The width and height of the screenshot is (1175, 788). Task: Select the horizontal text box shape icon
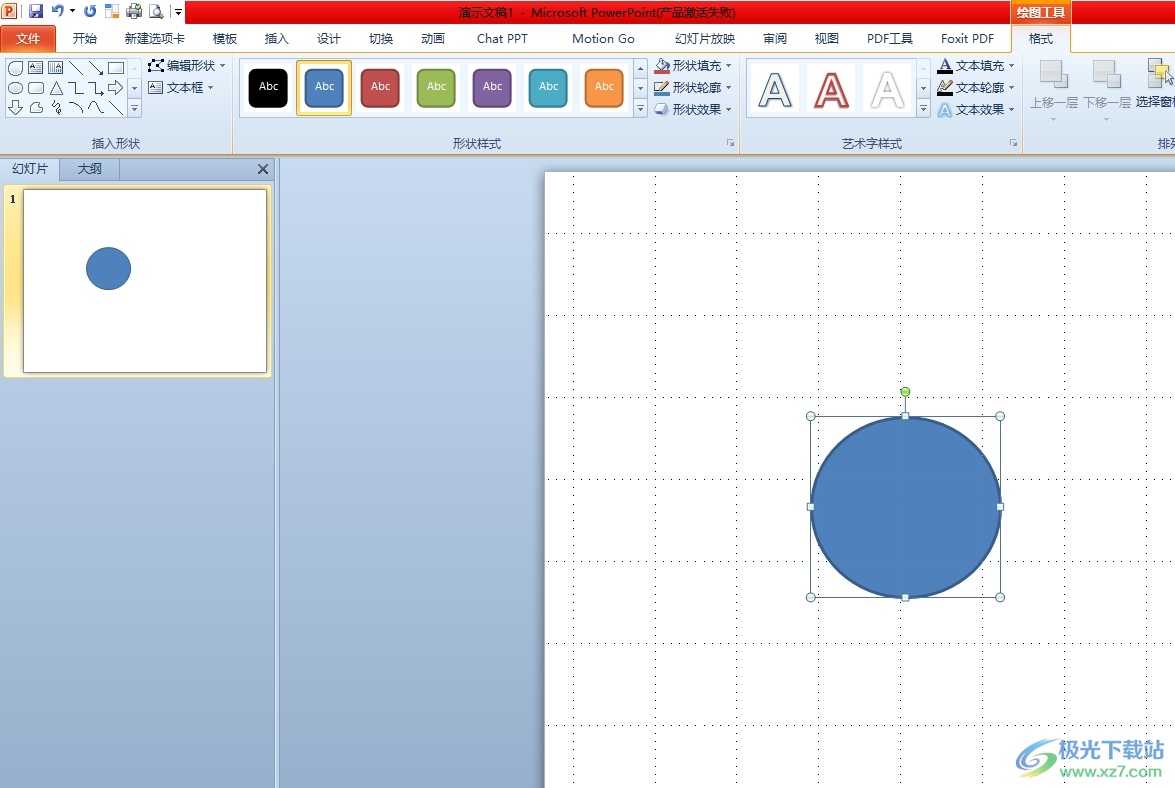(35, 67)
